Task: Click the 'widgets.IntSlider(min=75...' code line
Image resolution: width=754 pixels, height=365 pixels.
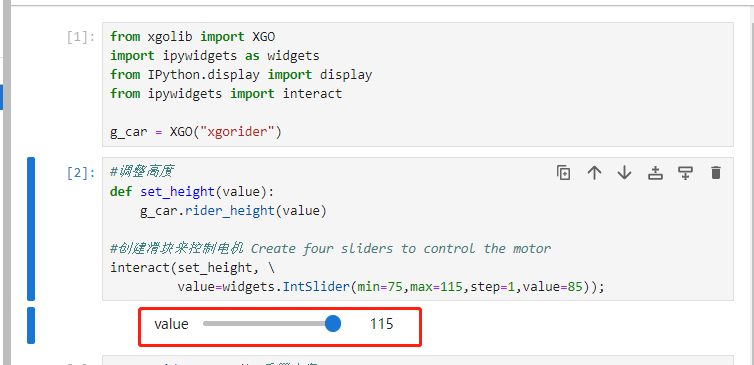Action: pos(390,287)
